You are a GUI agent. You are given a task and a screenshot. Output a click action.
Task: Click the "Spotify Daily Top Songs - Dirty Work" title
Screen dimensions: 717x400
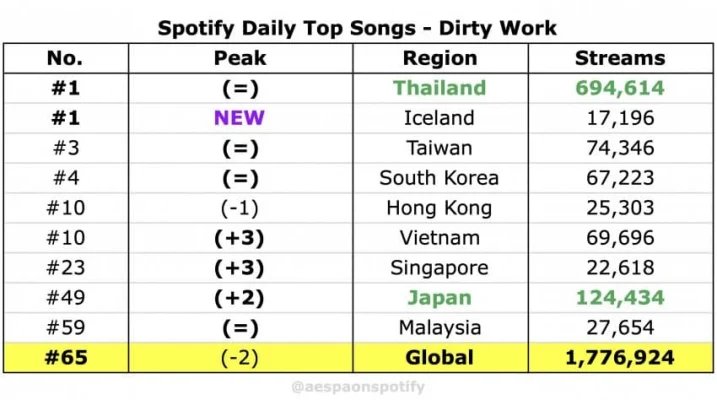[x=357, y=27]
